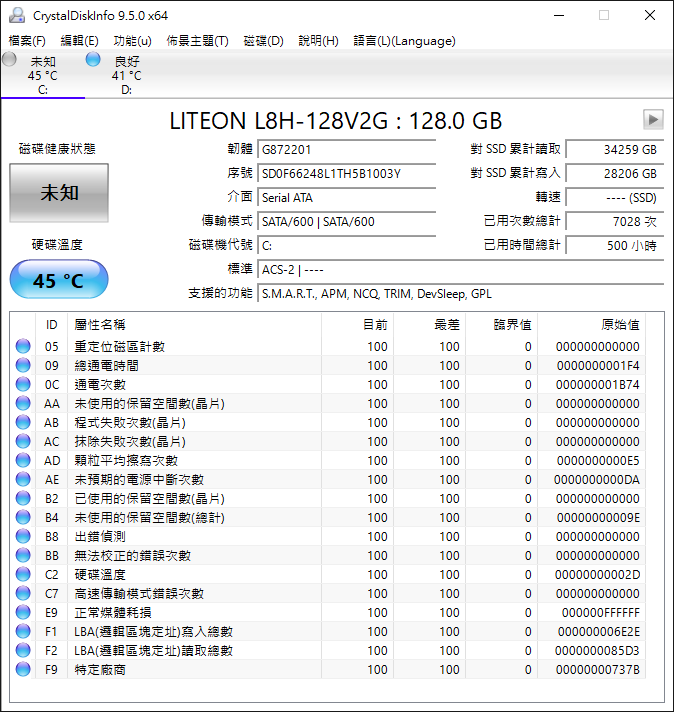The height and width of the screenshot is (712, 674).
Task: Click the CrystalDiskInfo title bar app icon
Action: (x=17, y=15)
